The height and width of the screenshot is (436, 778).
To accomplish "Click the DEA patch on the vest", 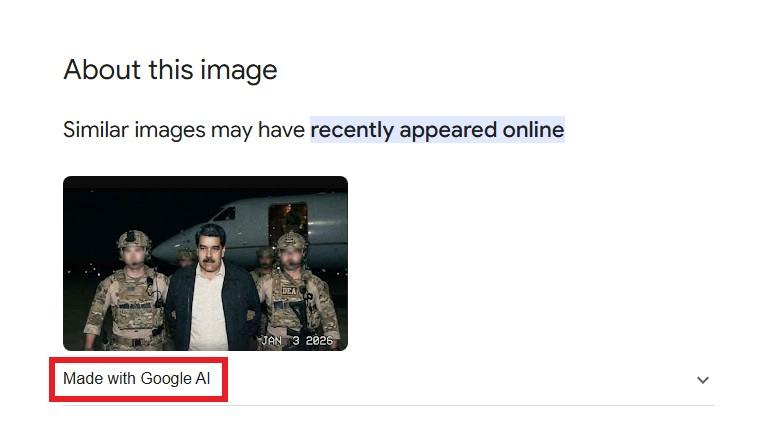I will pos(289,291).
